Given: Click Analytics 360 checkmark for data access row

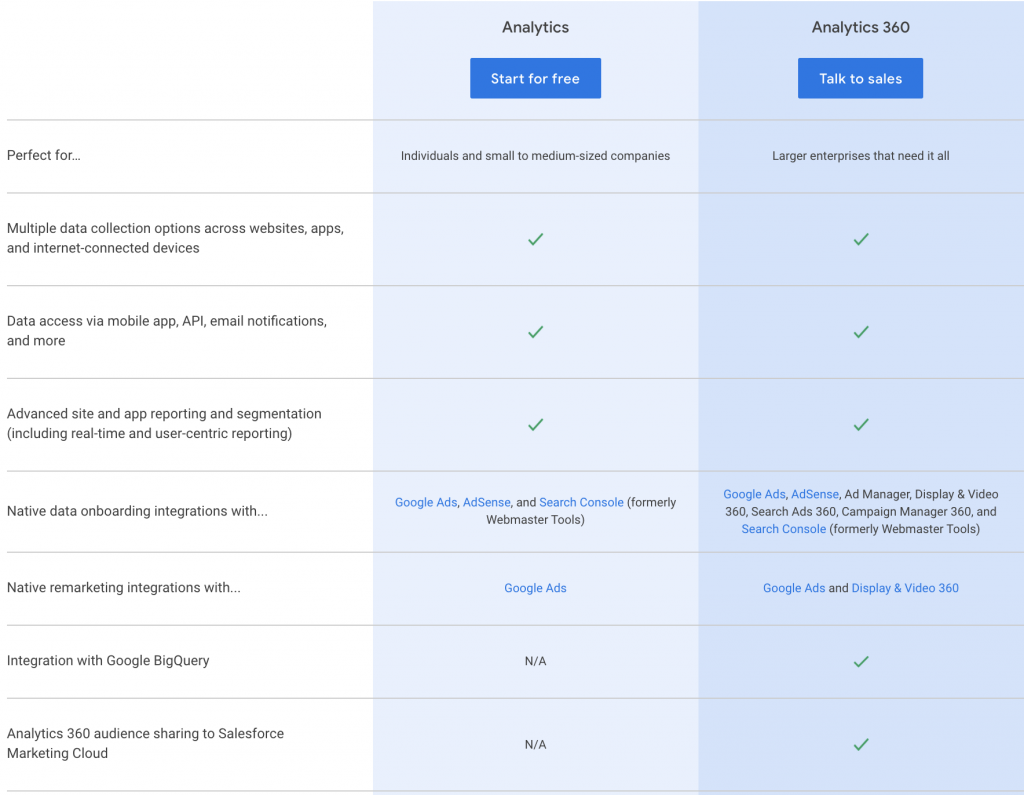Looking at the screenshot, I should click(860, 332).
